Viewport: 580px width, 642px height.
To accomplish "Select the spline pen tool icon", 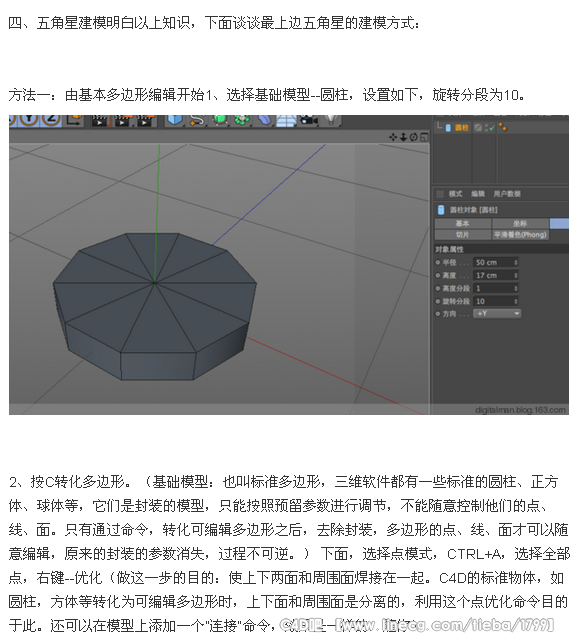I will pos(197,120).
